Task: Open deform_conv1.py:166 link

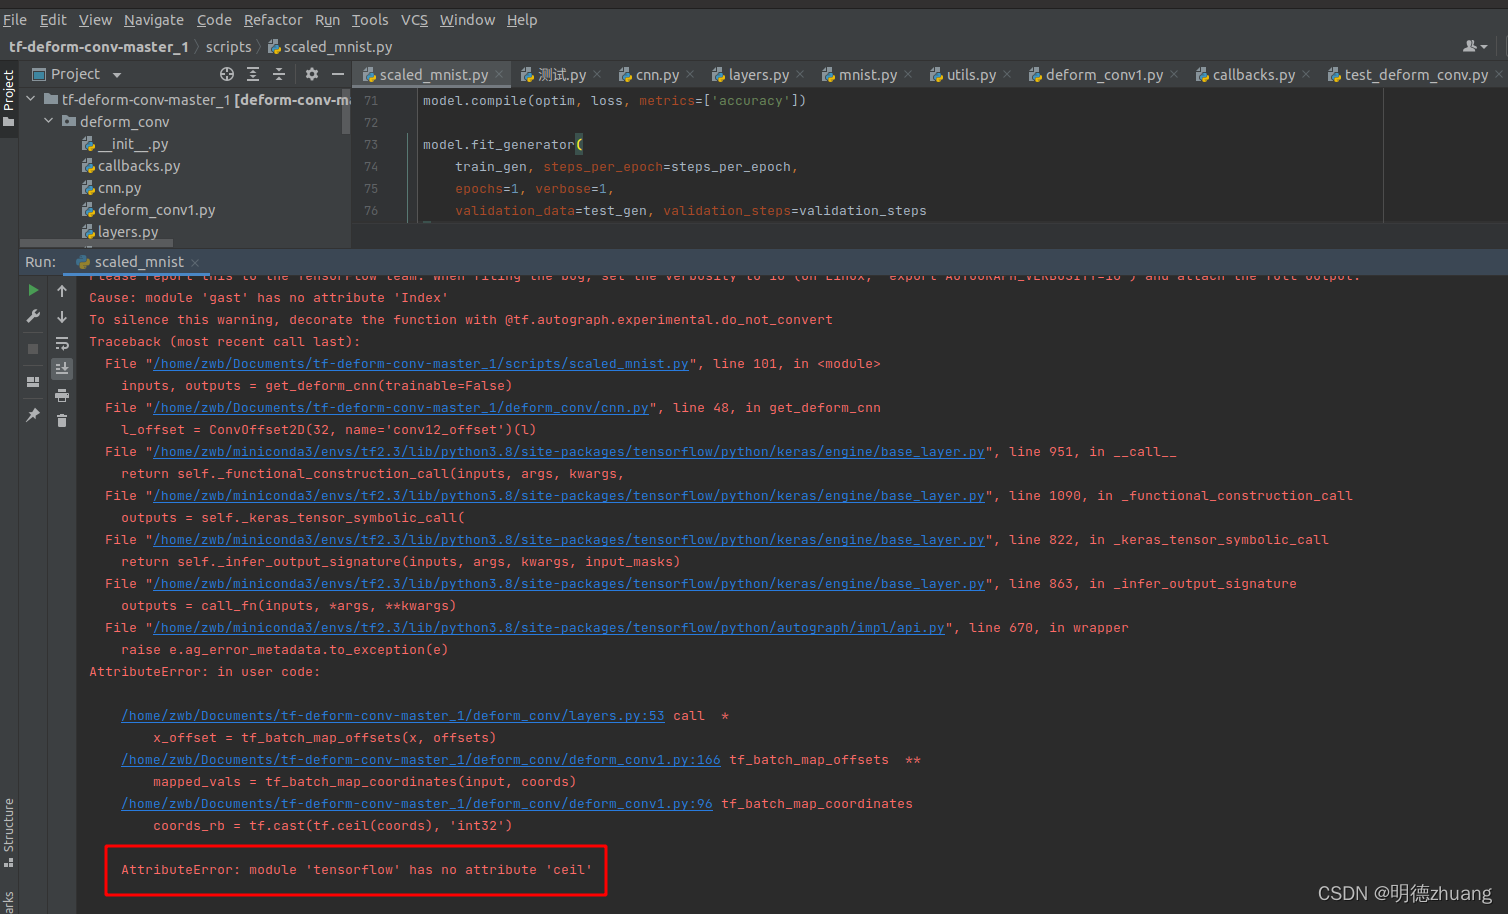Action: (x=421, y=760)
